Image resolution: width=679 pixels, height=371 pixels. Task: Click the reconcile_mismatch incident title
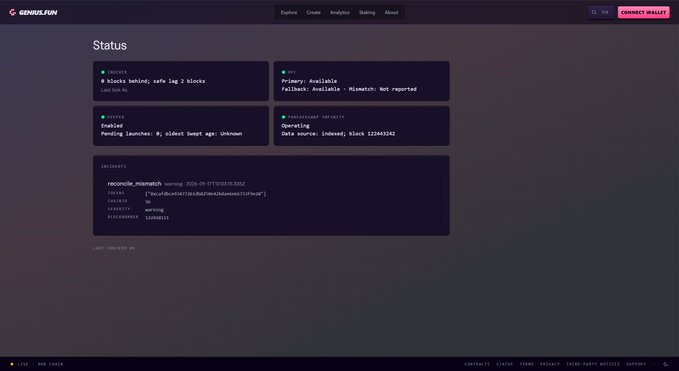(134, 184)
